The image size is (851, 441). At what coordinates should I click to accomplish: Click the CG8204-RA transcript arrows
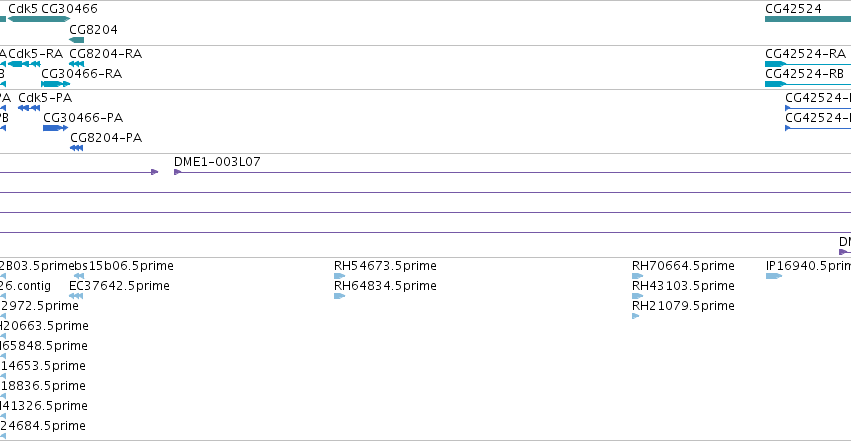point(77,64)
